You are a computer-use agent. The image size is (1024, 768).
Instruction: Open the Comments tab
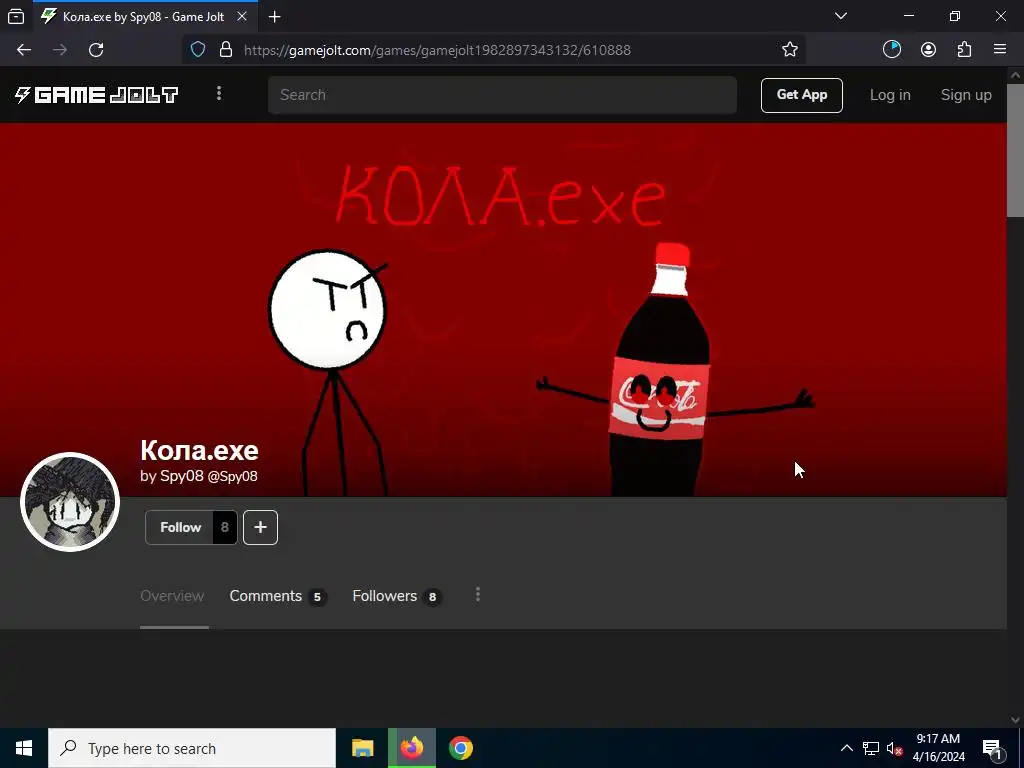coord(278,596)
